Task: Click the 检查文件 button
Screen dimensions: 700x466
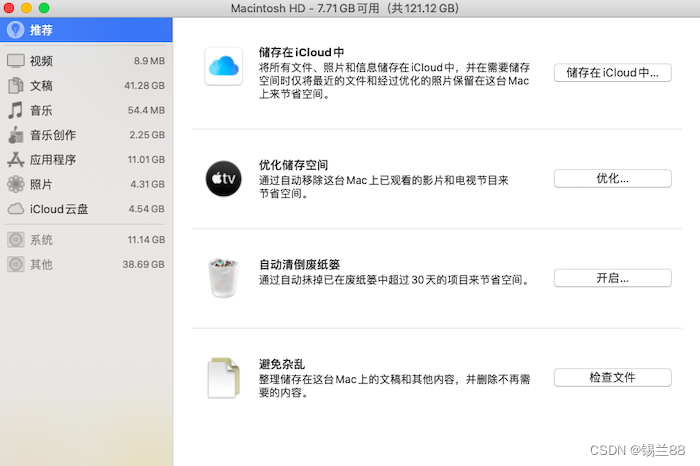Action: point(612,378)
